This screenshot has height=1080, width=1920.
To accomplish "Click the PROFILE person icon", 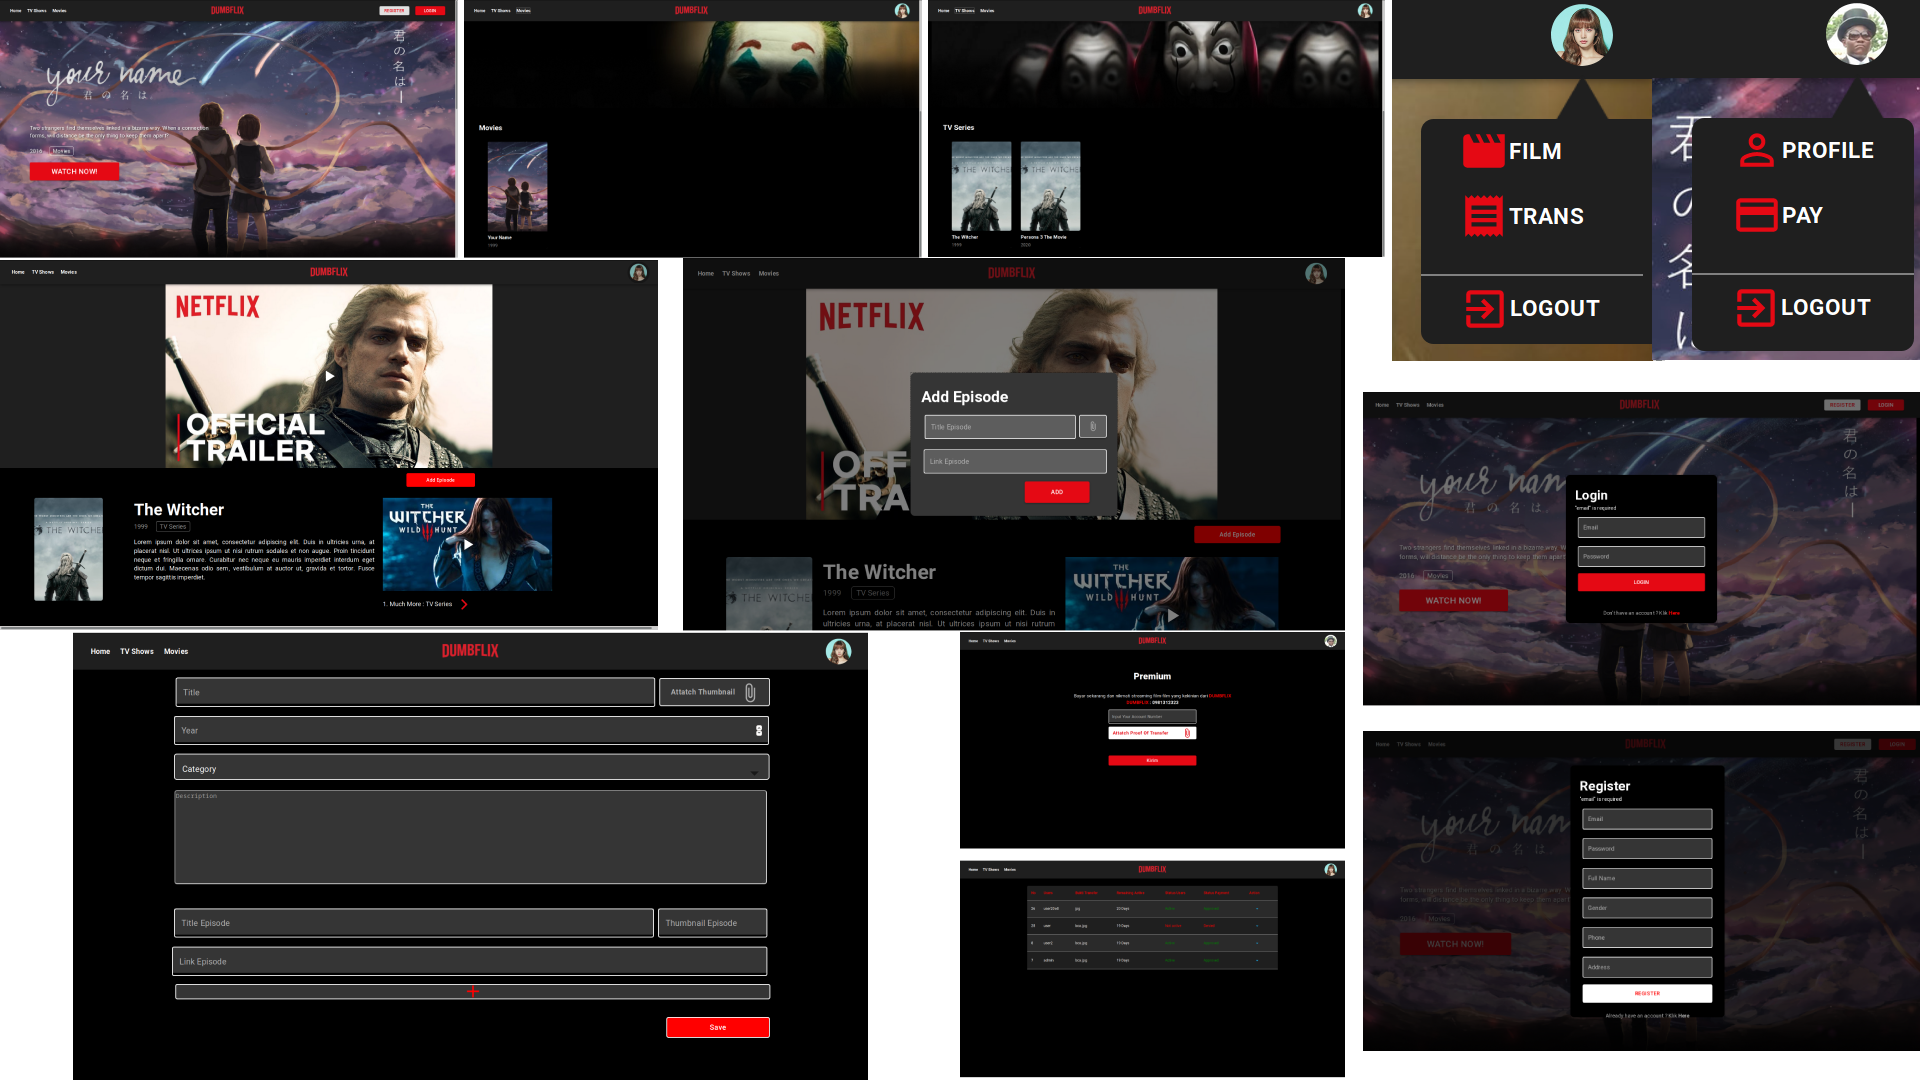I will tap(1756, 150).
